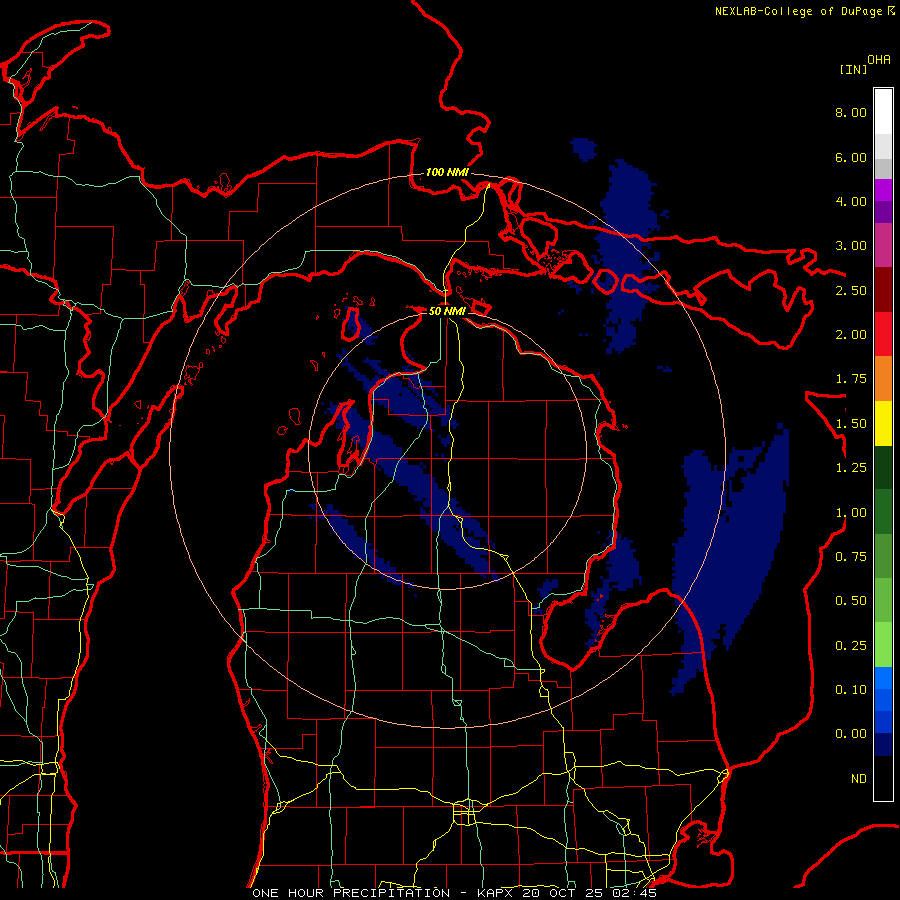Click the ONE HOUR PRECIPITATION caption
Viewport: 900px width, 900px height.
tap(351, 893)
